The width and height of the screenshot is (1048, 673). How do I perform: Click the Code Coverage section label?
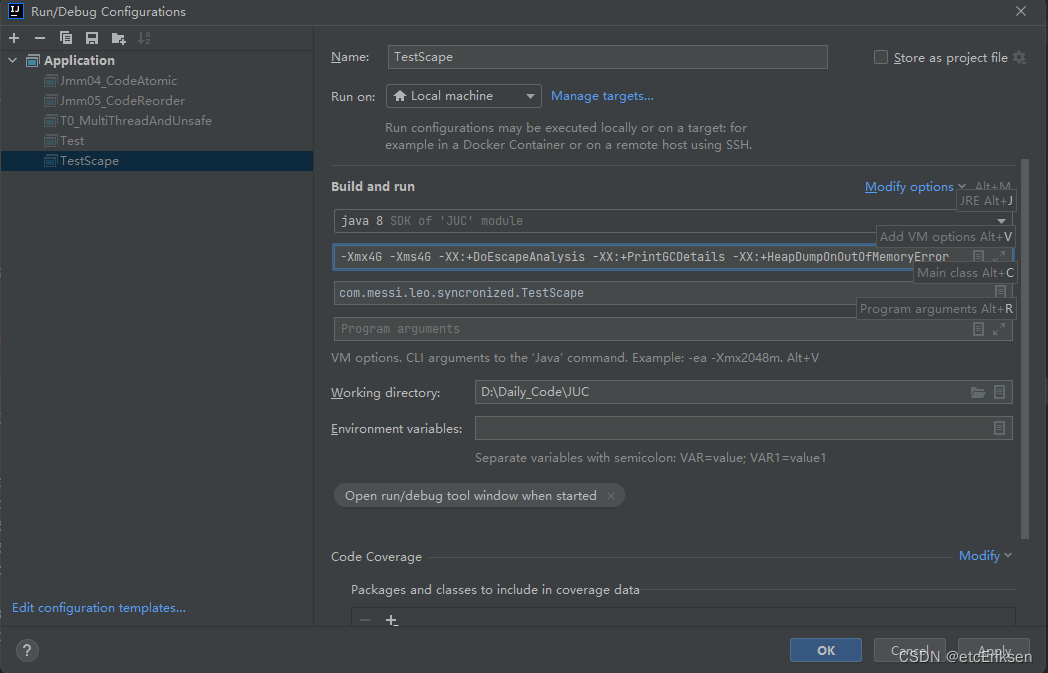pos(376,557)
